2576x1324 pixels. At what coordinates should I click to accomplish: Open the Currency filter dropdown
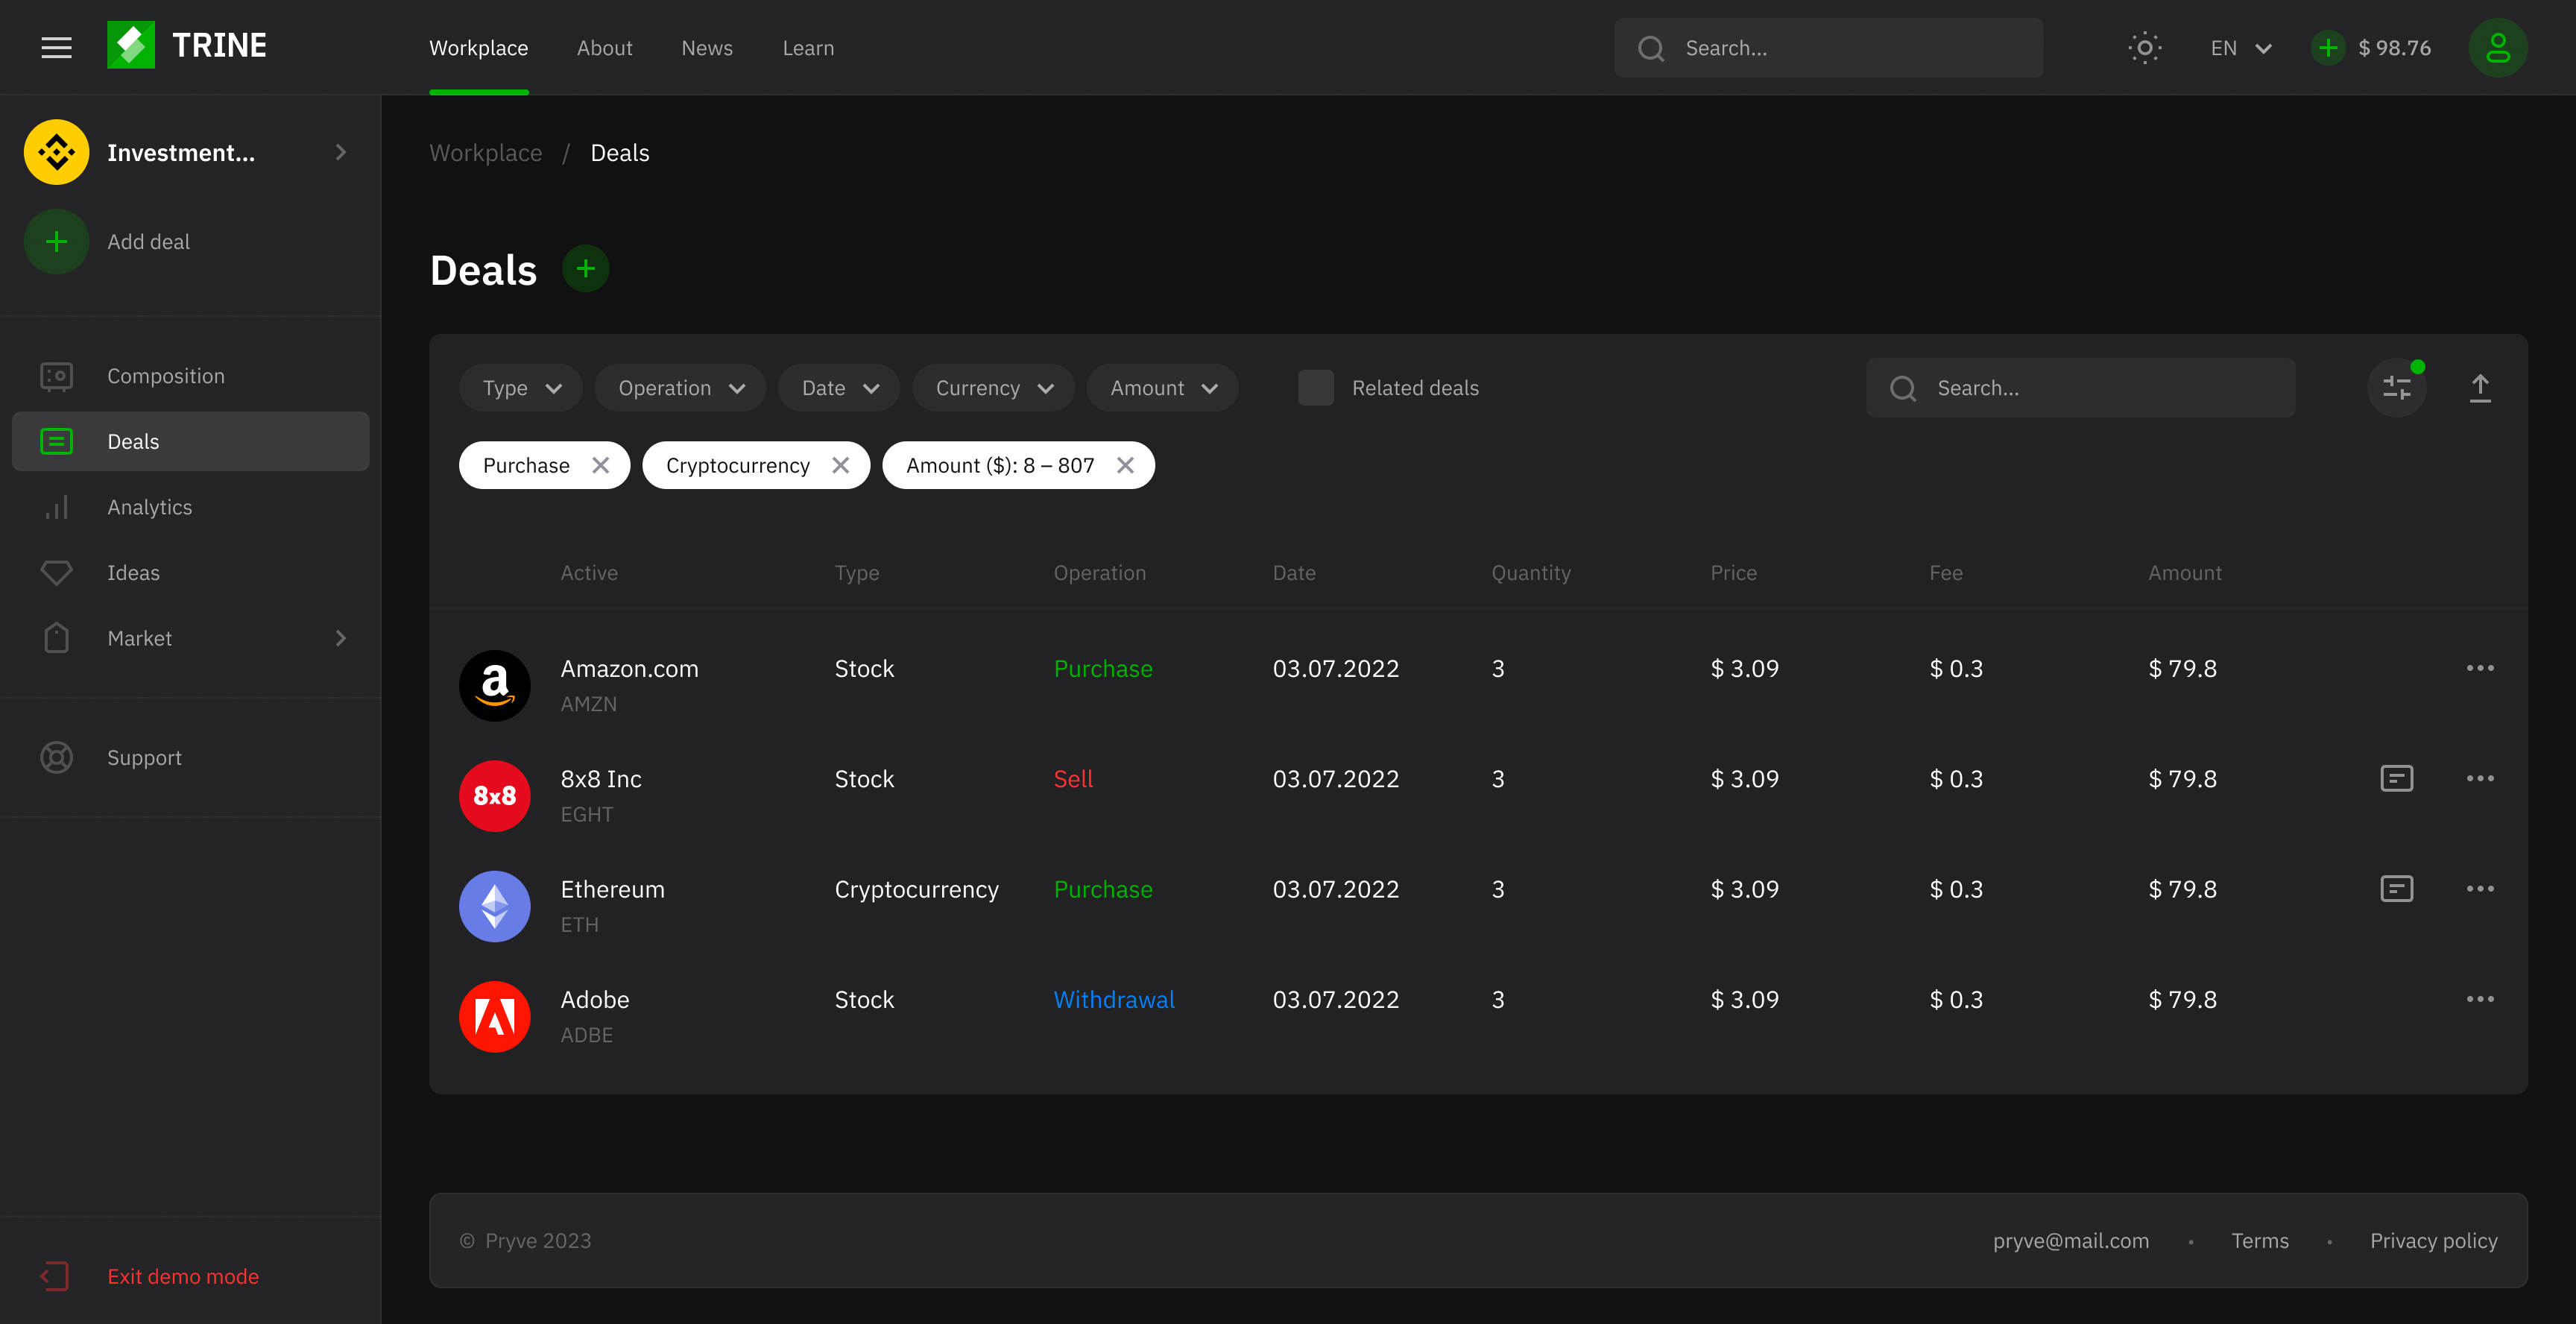[x=993, y=388]
